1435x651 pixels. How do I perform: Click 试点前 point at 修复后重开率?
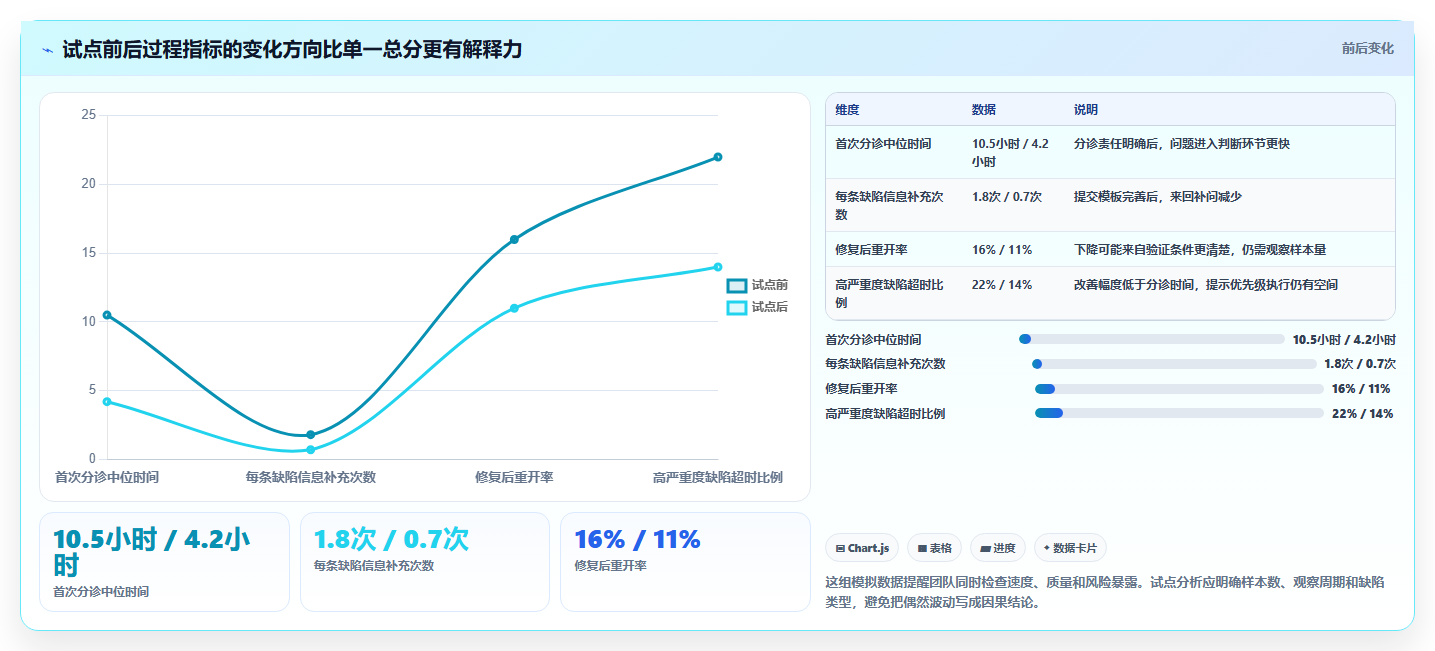coord(514,239)
